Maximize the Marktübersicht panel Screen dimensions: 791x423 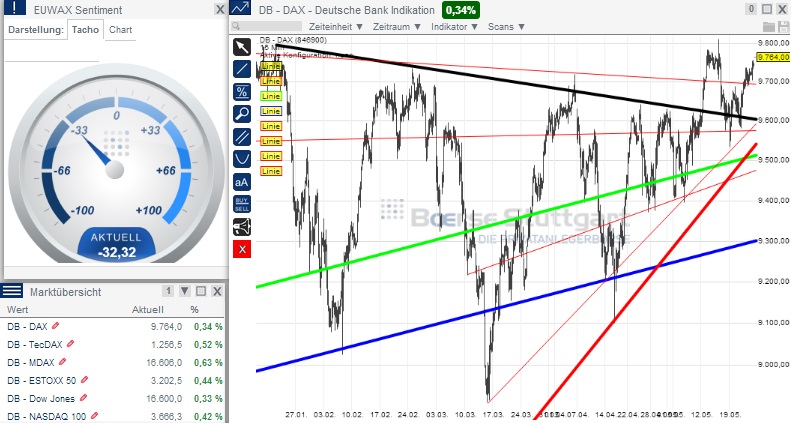201,291
